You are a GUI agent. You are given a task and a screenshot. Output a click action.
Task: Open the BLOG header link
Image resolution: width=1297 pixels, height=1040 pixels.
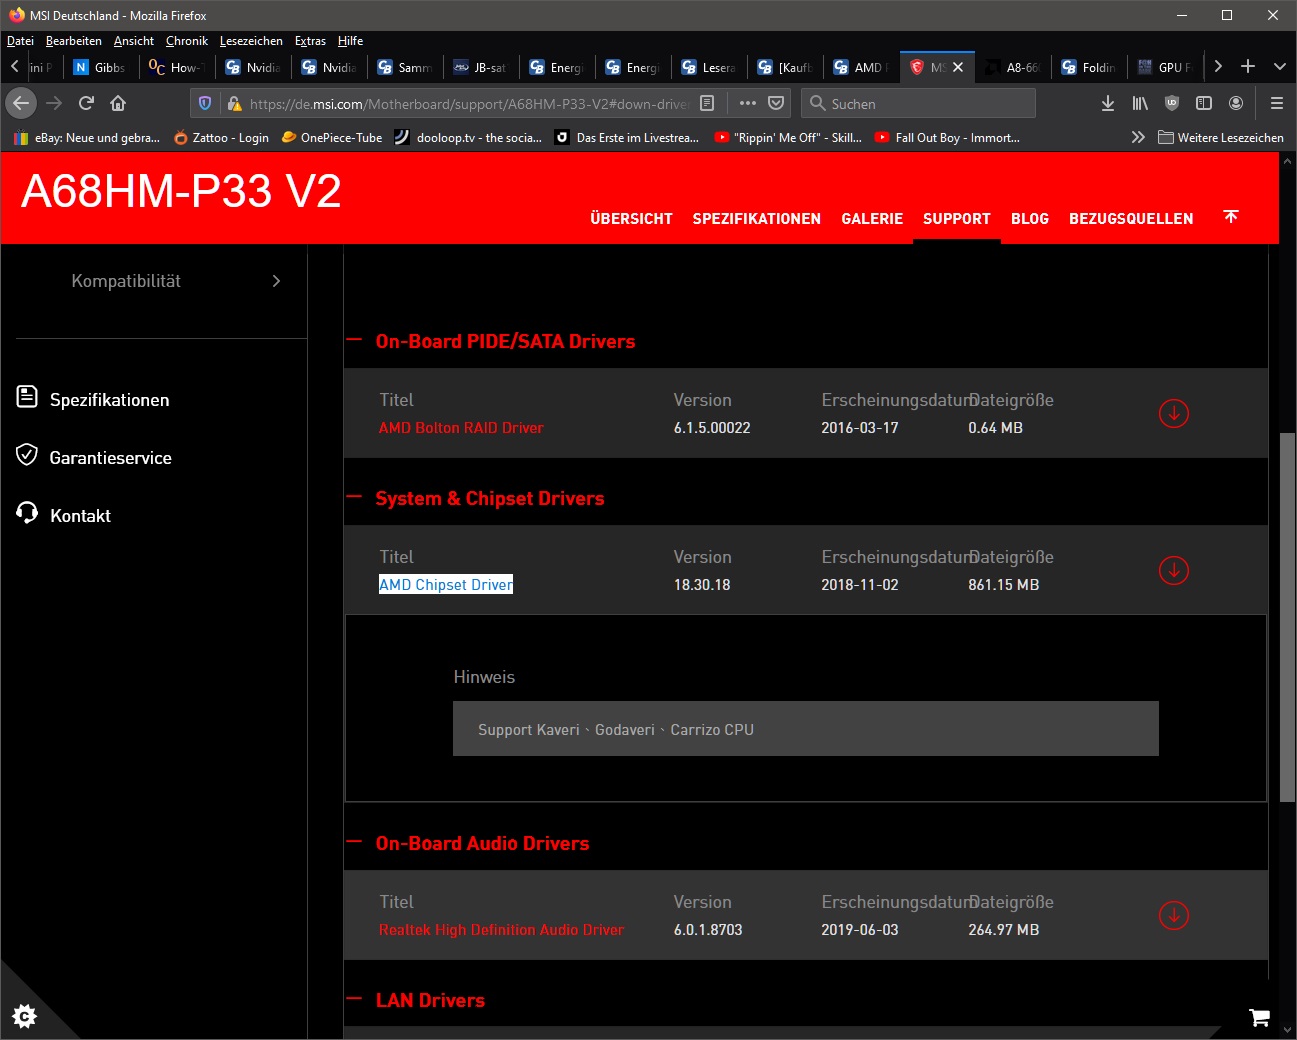click(1030, 218)
